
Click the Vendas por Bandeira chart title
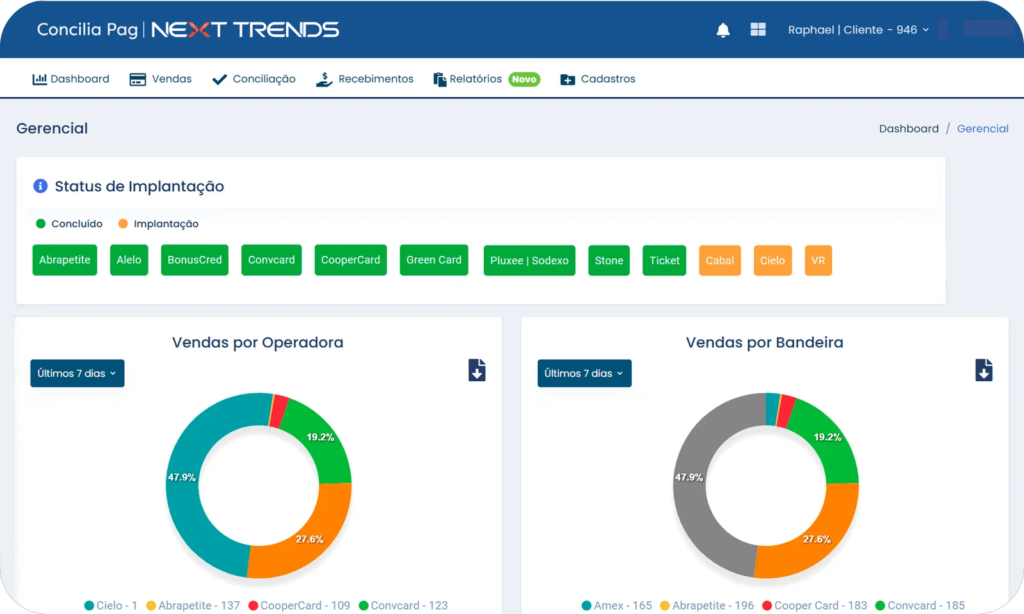point(764,342)
